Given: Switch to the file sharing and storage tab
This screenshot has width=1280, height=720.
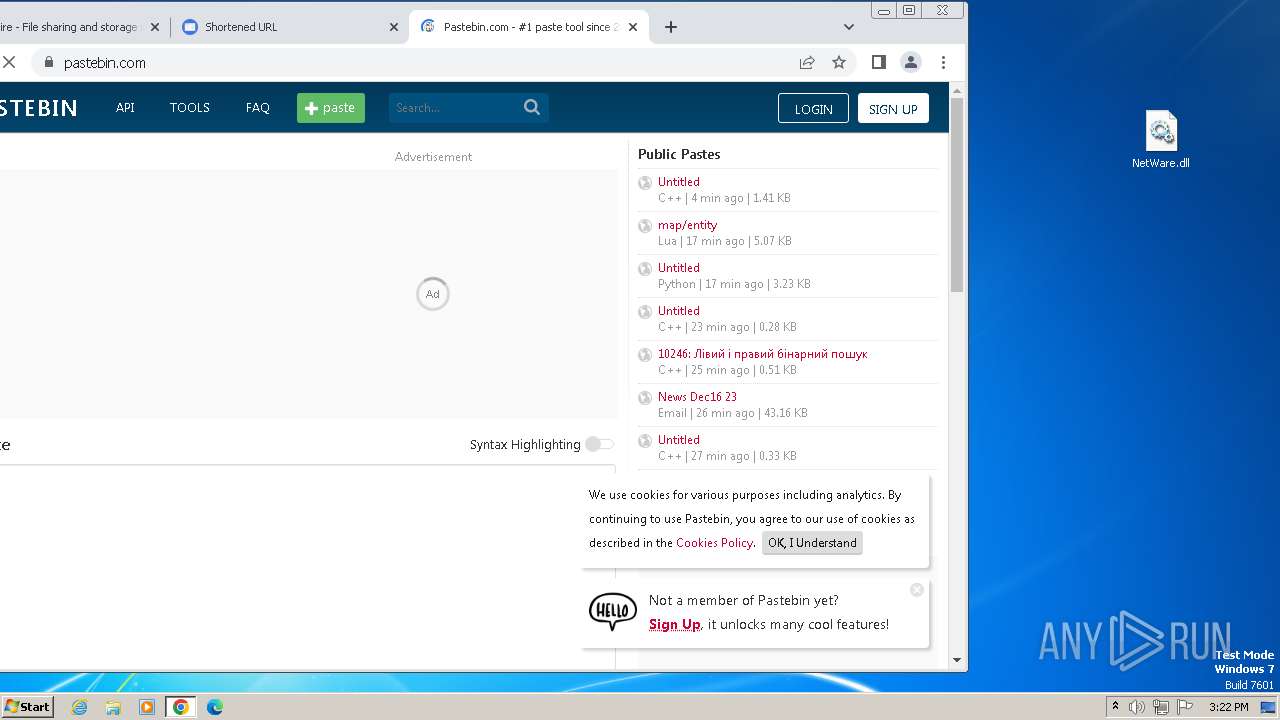Looking at the screenshot, I should point(82,27).
